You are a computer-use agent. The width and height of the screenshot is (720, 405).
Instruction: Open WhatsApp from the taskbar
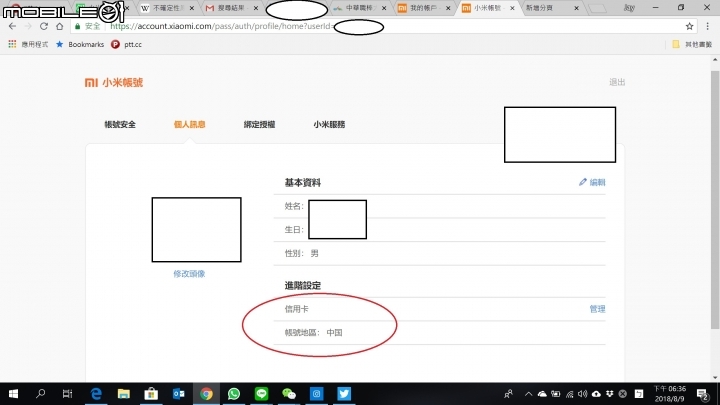tap(234, 394)
